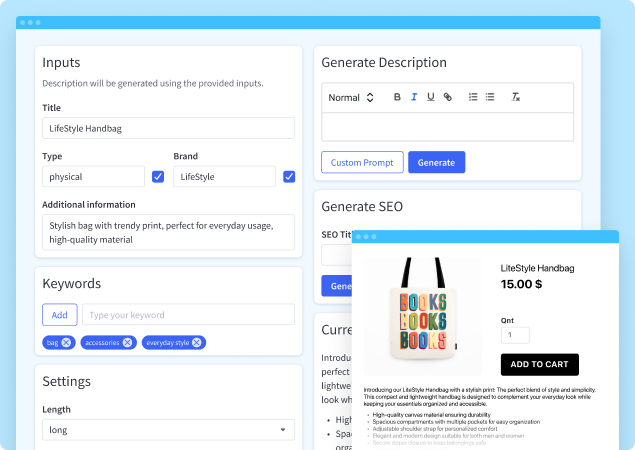Uncheck the checkbox beside the Brand field
The image size is (635, 450).
coord(289,177)
